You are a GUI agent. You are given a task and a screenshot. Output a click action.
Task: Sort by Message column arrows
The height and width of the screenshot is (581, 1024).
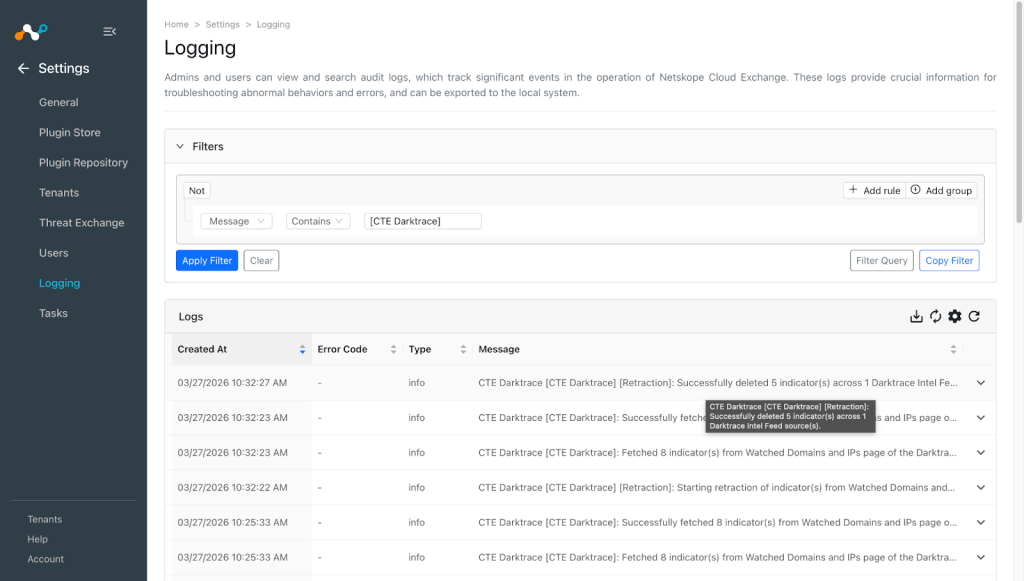(x=953, y=349)
